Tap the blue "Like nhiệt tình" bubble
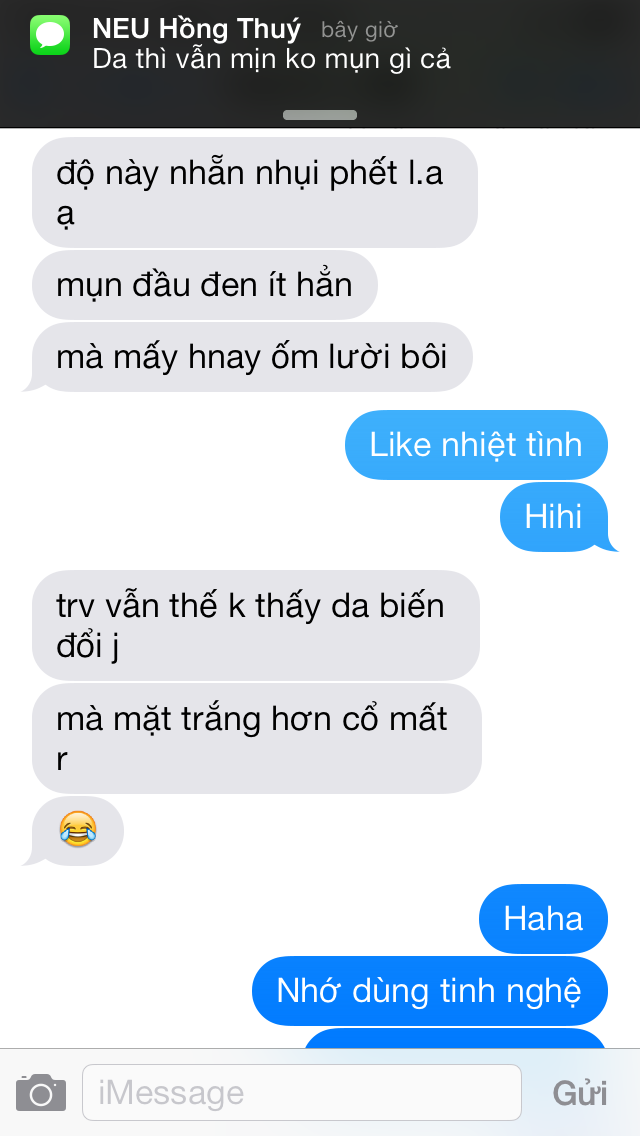The height and width of the screenshot is (1136, 640). [x=476, y=445]
